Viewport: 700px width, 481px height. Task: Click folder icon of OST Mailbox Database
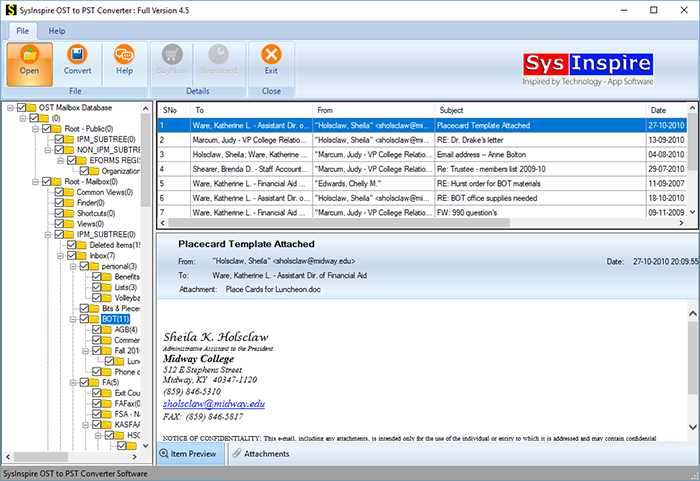(31, 108)
